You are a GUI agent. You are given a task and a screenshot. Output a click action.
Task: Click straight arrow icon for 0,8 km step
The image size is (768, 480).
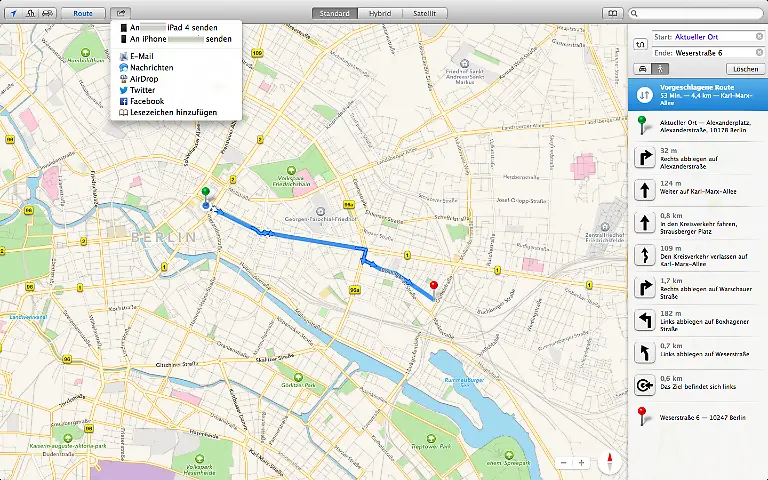coord(645,223)
